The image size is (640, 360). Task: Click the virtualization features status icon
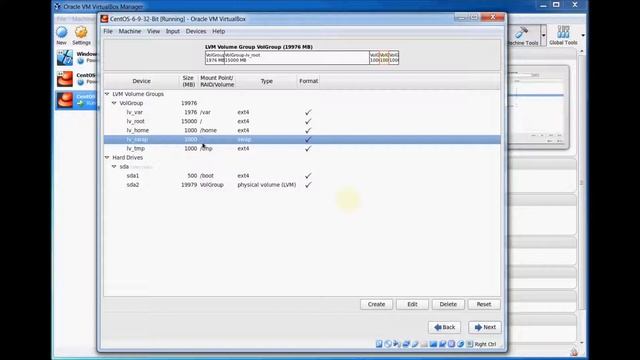coord(451,344)
